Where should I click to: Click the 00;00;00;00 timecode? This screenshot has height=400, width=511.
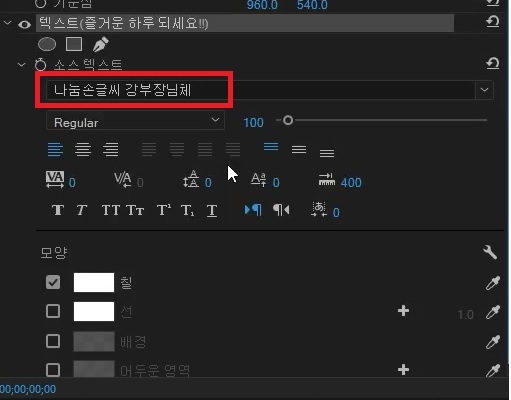coord(28,389)
